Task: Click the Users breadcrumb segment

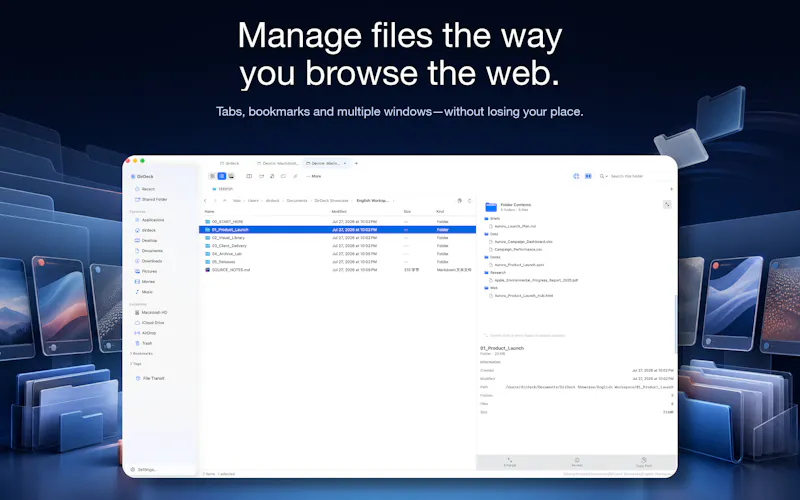Action: 253,201
